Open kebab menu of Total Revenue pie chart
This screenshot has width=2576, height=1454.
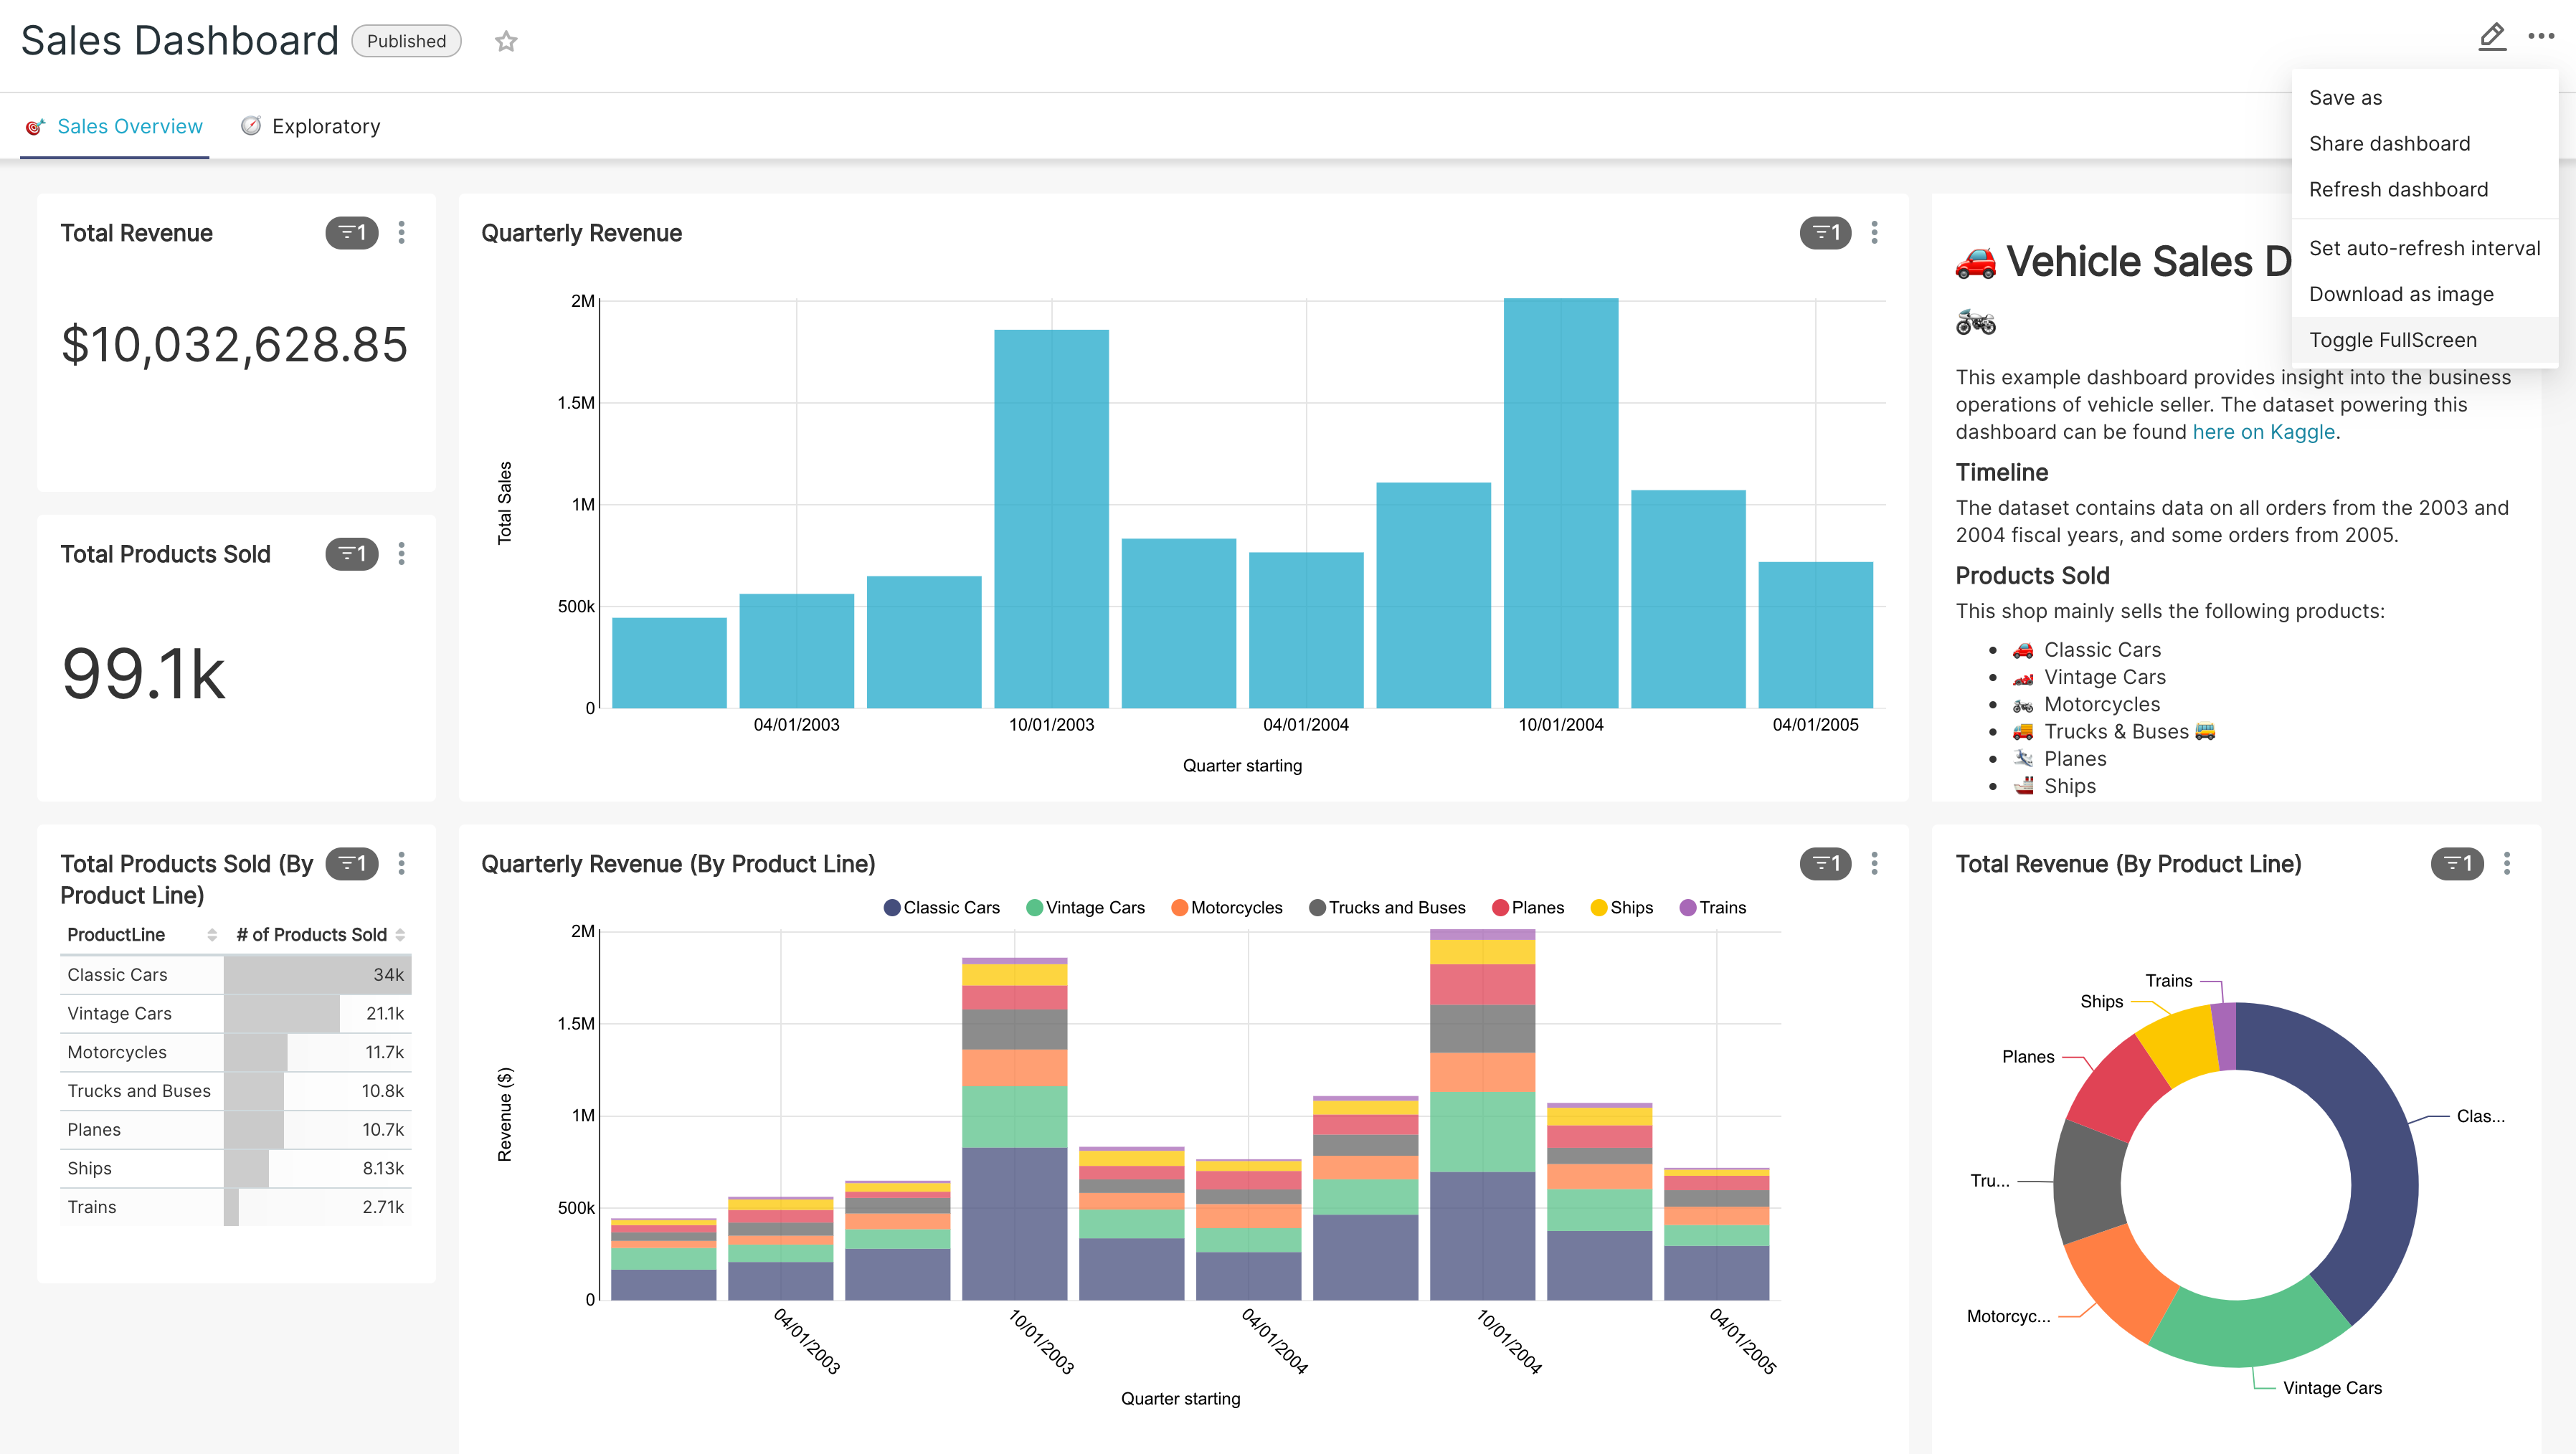tap(2506, 863)
